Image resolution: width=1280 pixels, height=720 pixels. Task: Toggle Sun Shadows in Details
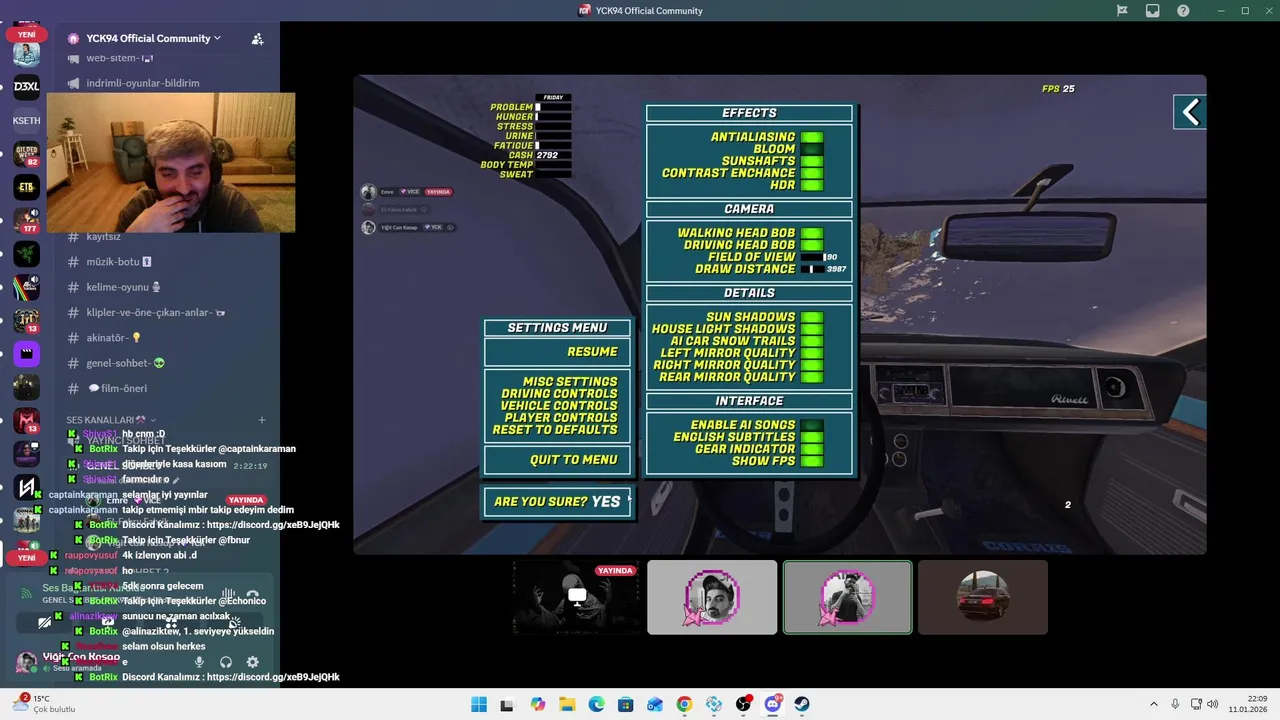click(x=811, y=317)
